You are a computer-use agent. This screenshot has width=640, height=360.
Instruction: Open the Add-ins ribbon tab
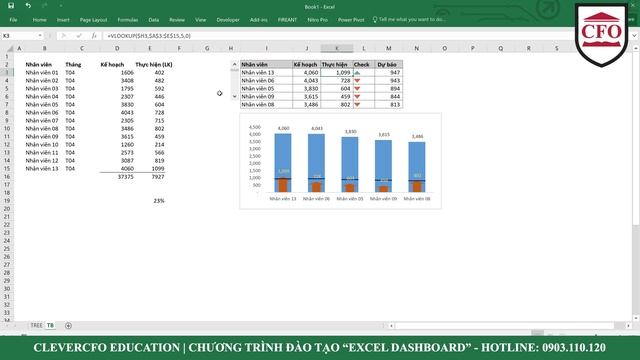click(x=259, y=20)
